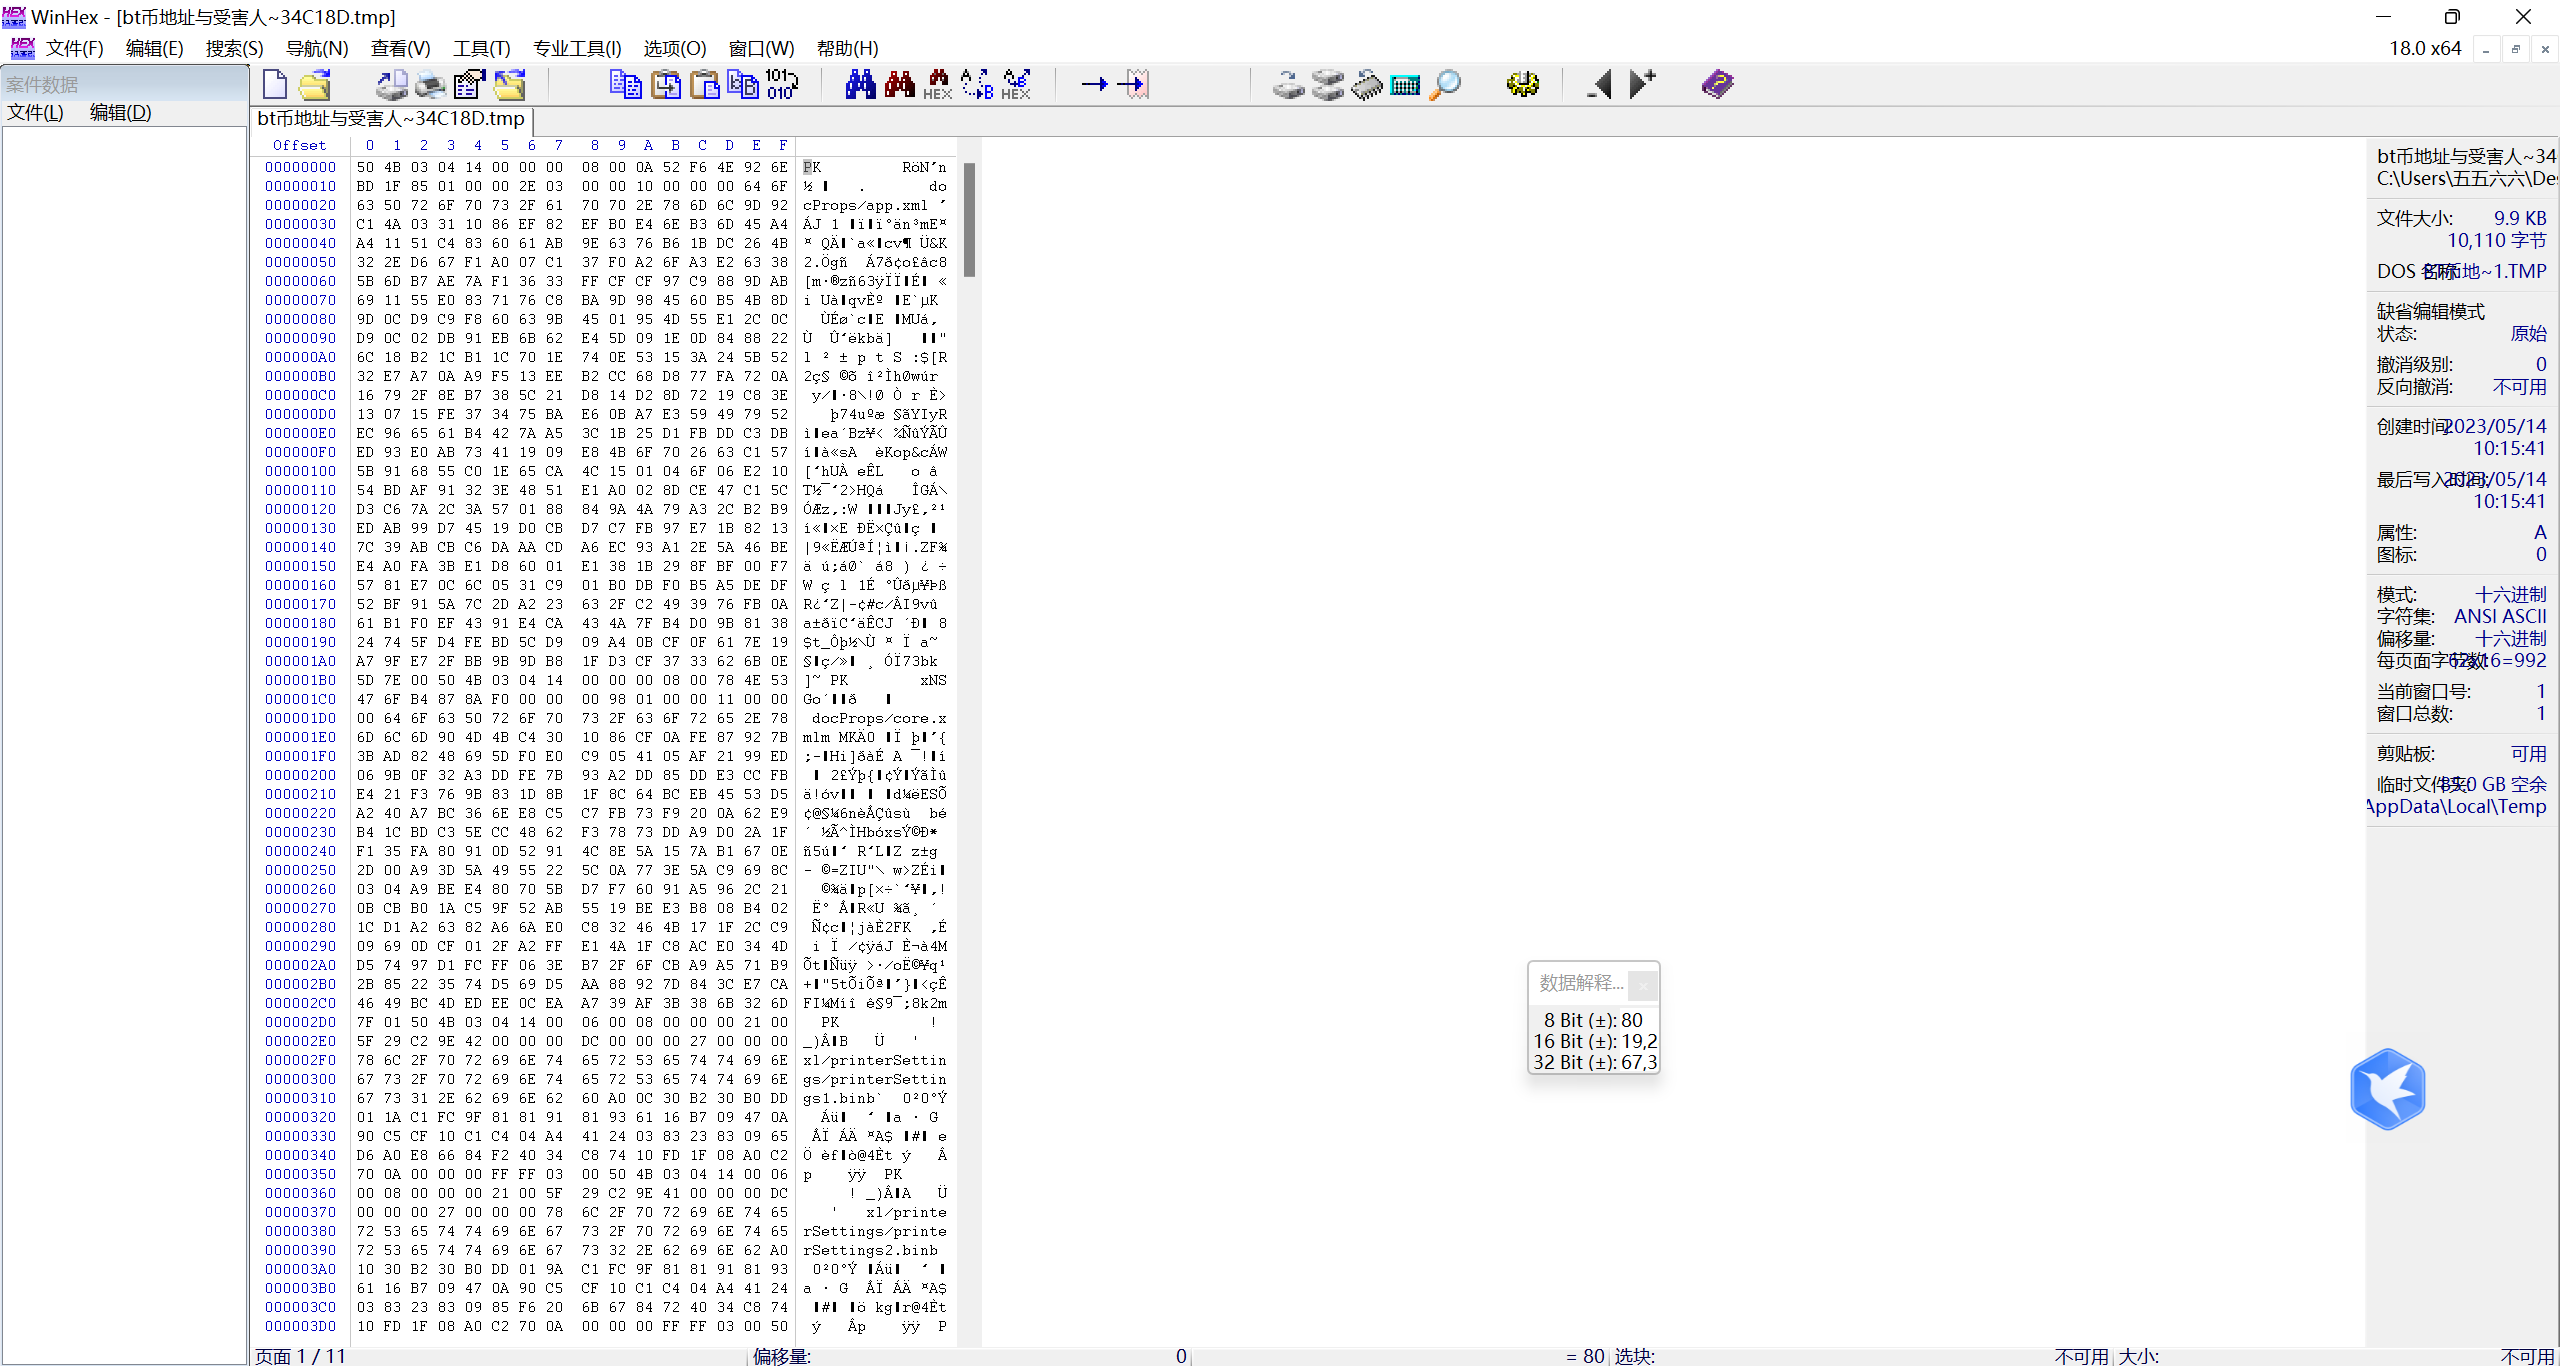Click the floating blue bird overlay logo
The height and width of the screenshot is (1366, 2560).
click(x=2387, y=1089)
